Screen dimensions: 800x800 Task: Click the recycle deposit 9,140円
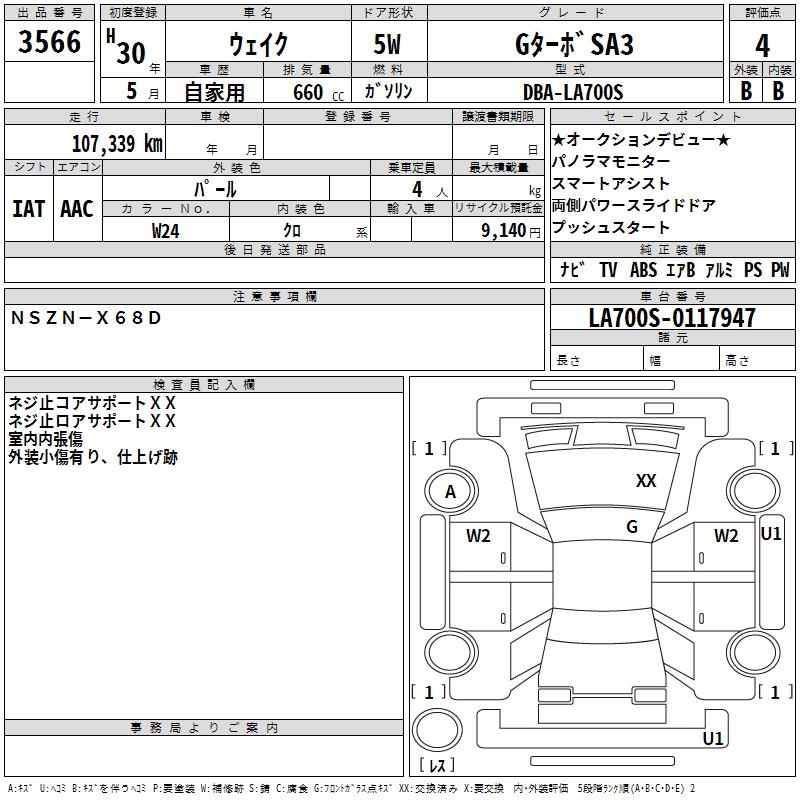(511, 231)
